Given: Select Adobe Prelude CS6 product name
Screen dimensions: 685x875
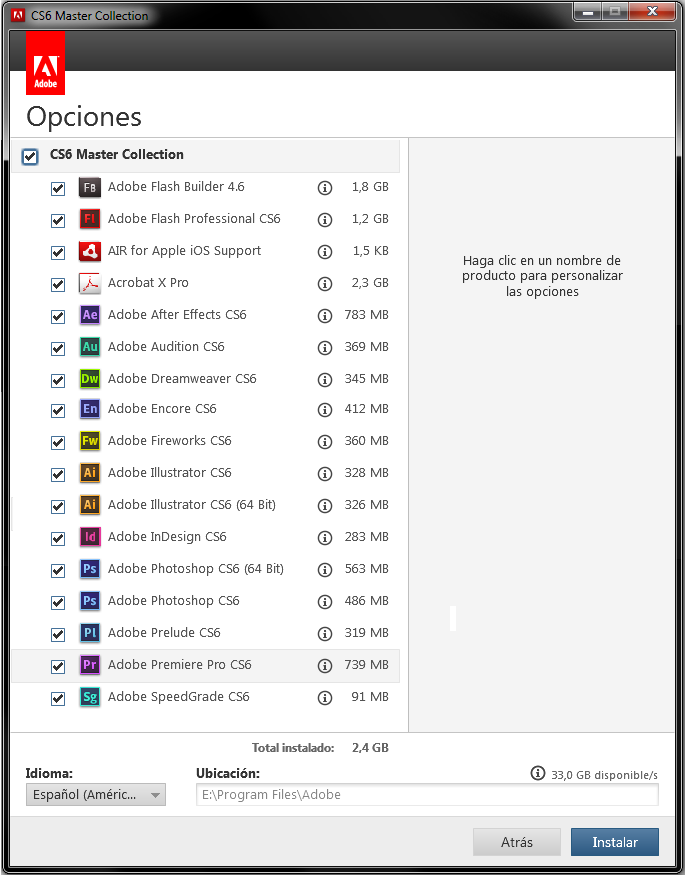Looking at the screenshot, I should point(164,633).
